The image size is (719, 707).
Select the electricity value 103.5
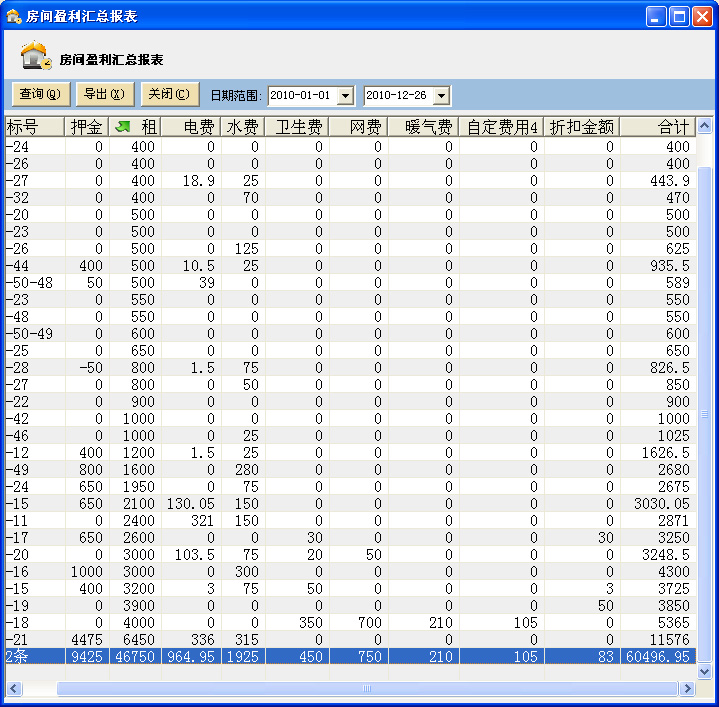[x=191, y=555]
